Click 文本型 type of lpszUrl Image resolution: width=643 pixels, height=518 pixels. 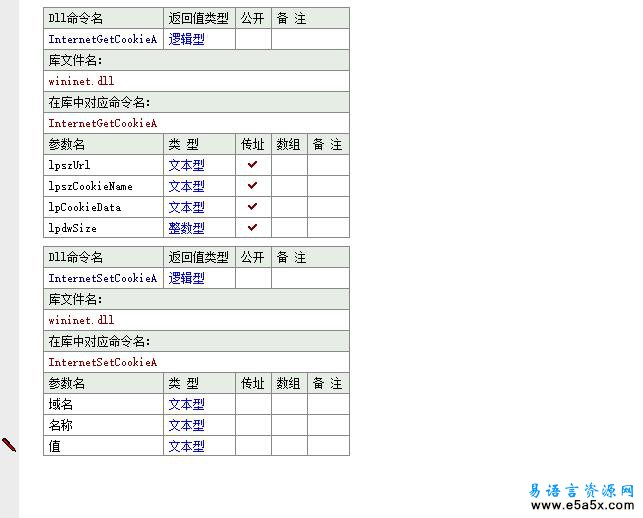pos(187,165)
